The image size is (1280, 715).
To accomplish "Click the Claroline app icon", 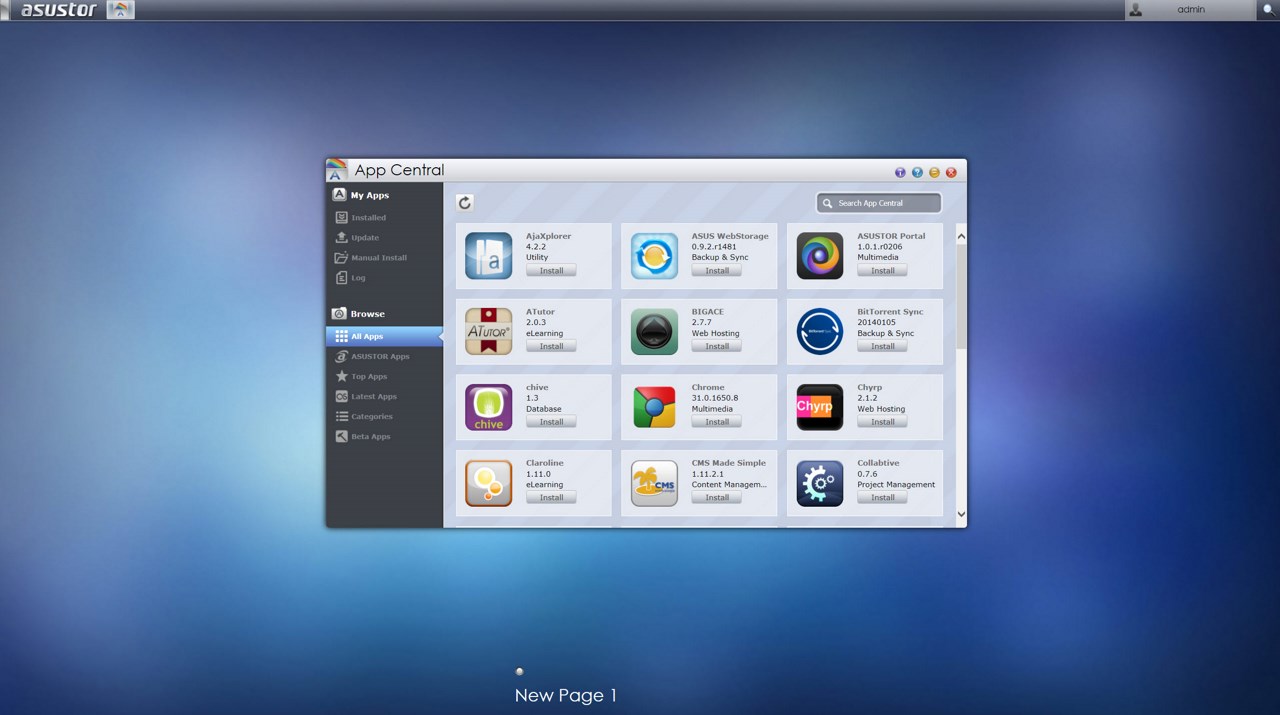I will click(x=489, y=482).
